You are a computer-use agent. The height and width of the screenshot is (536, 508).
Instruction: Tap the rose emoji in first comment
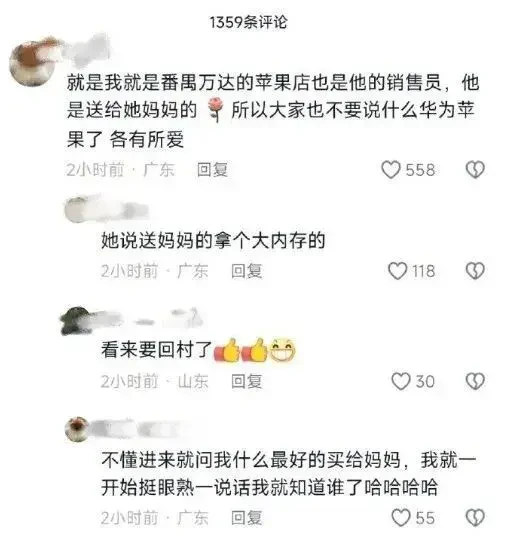pyautogui.click(x=215, y=110)
